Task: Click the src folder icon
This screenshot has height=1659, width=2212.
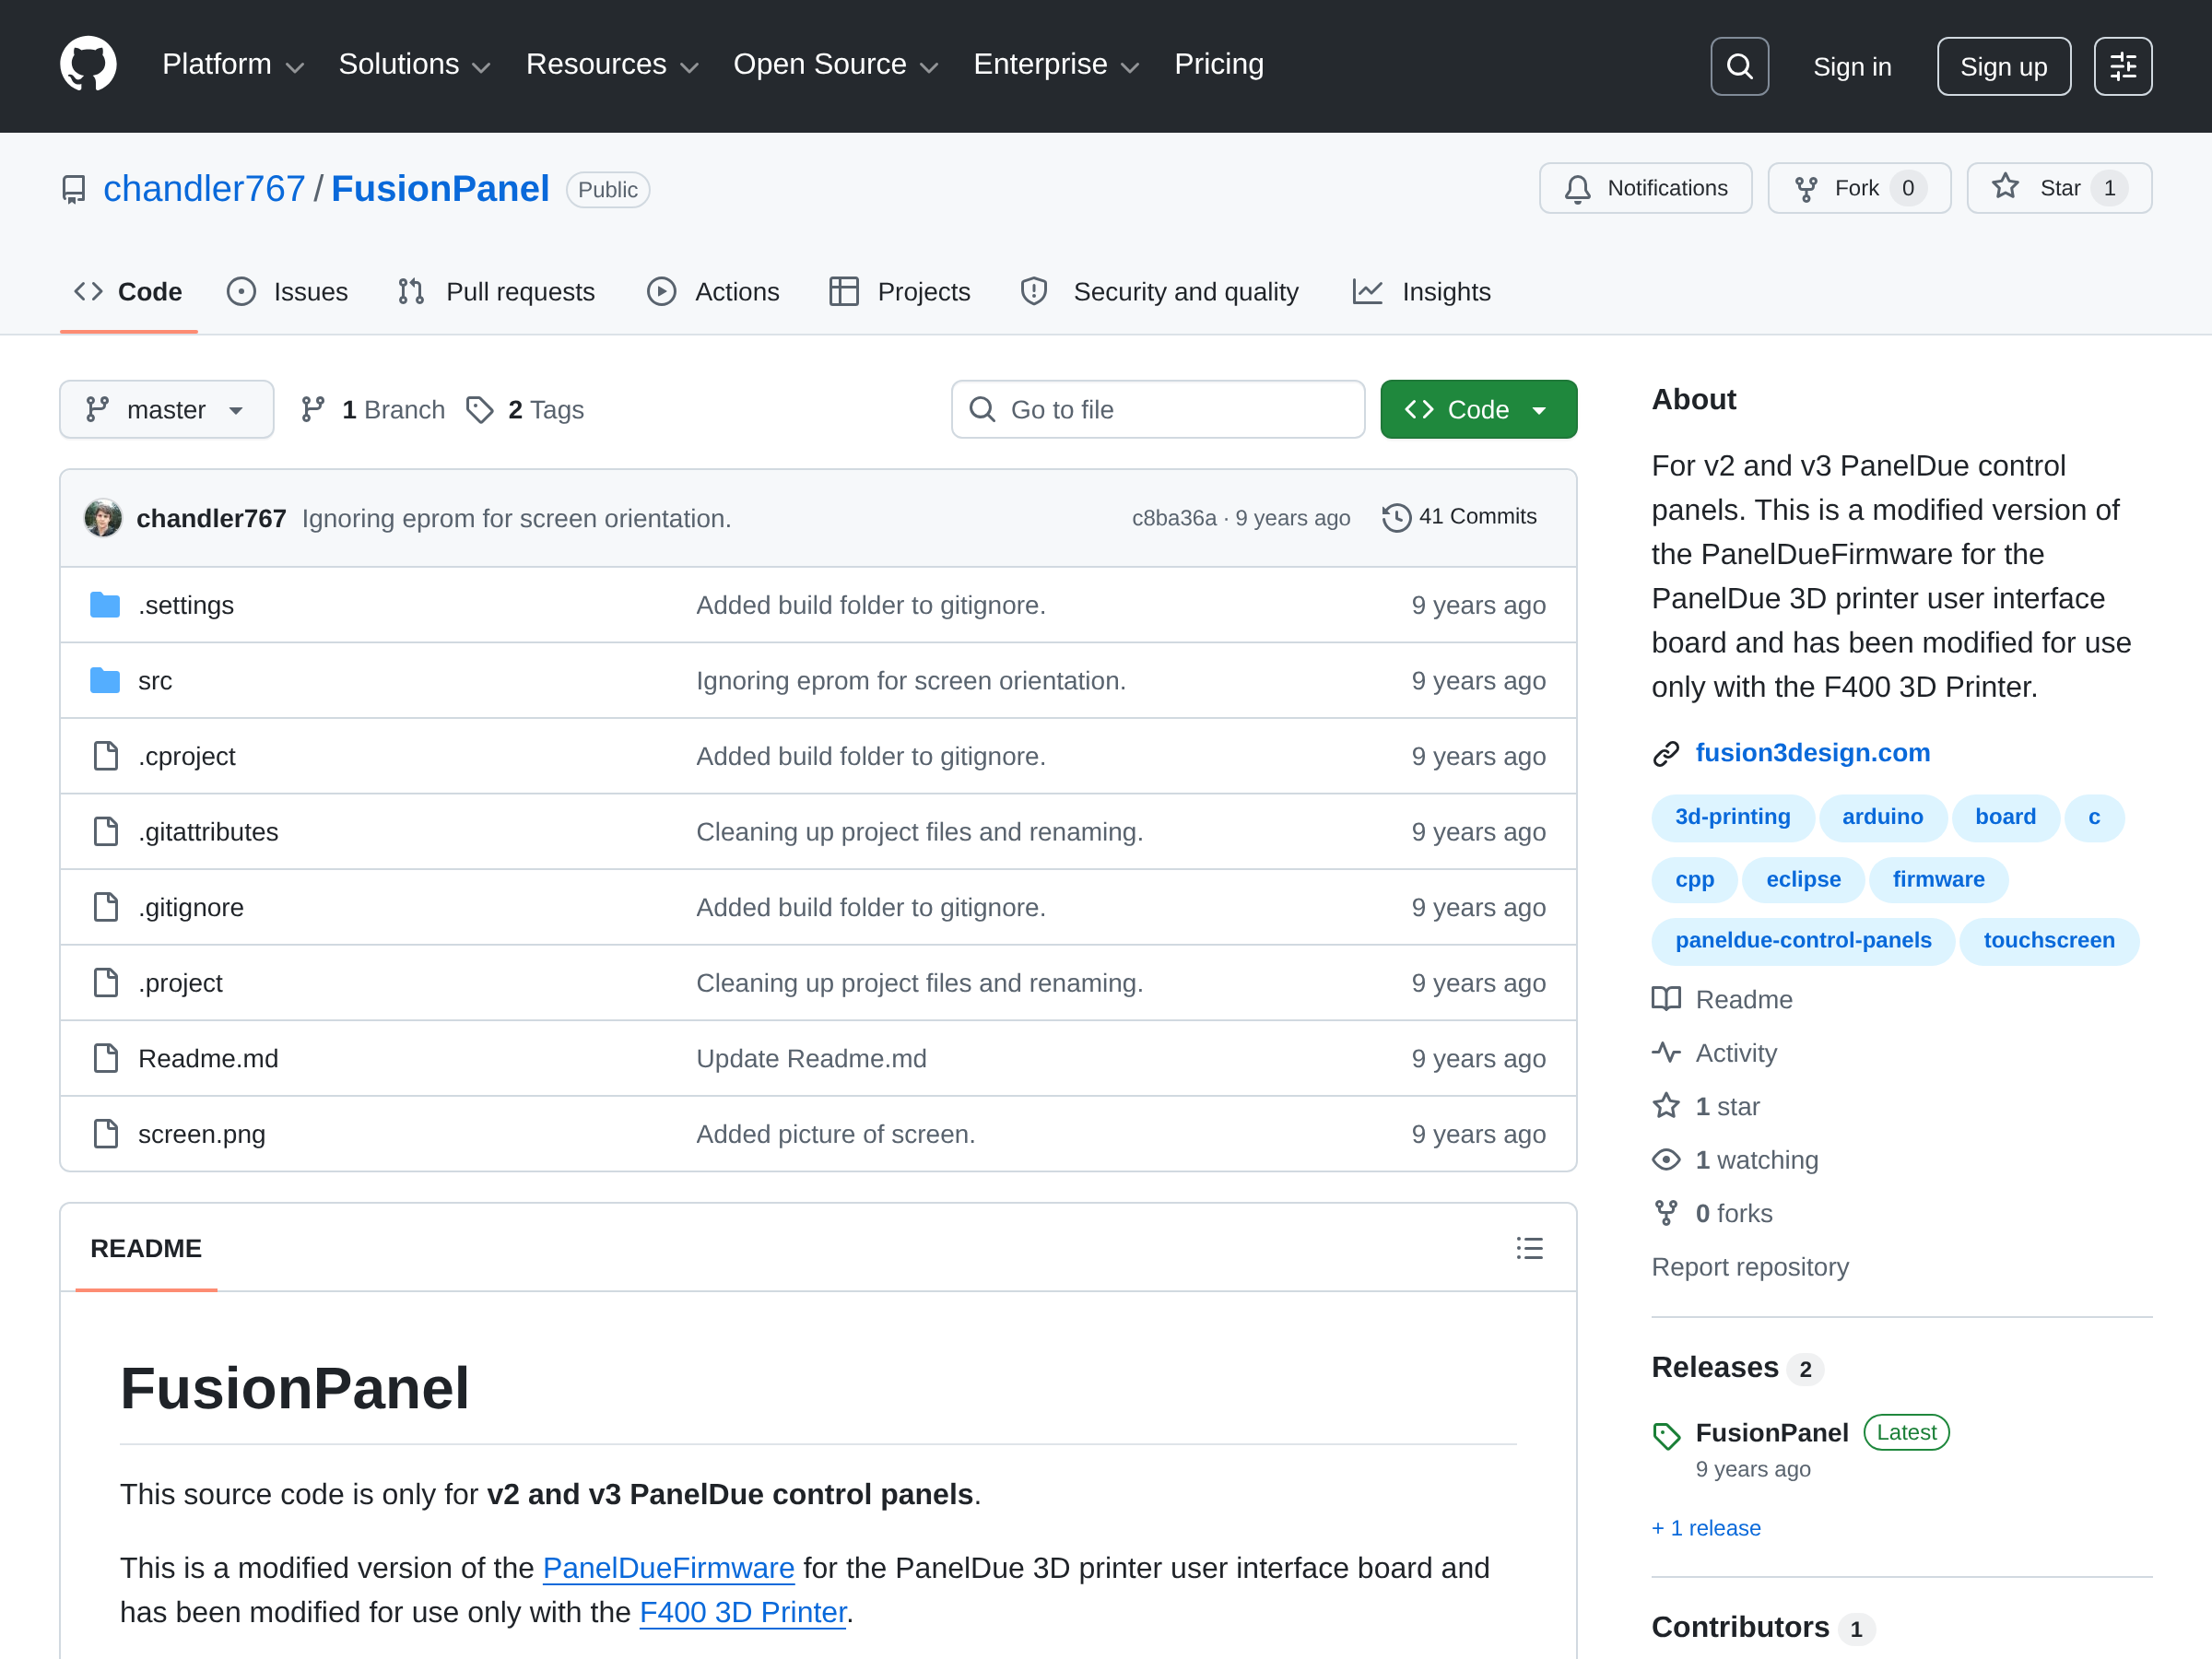Action: tap(105, 681)
